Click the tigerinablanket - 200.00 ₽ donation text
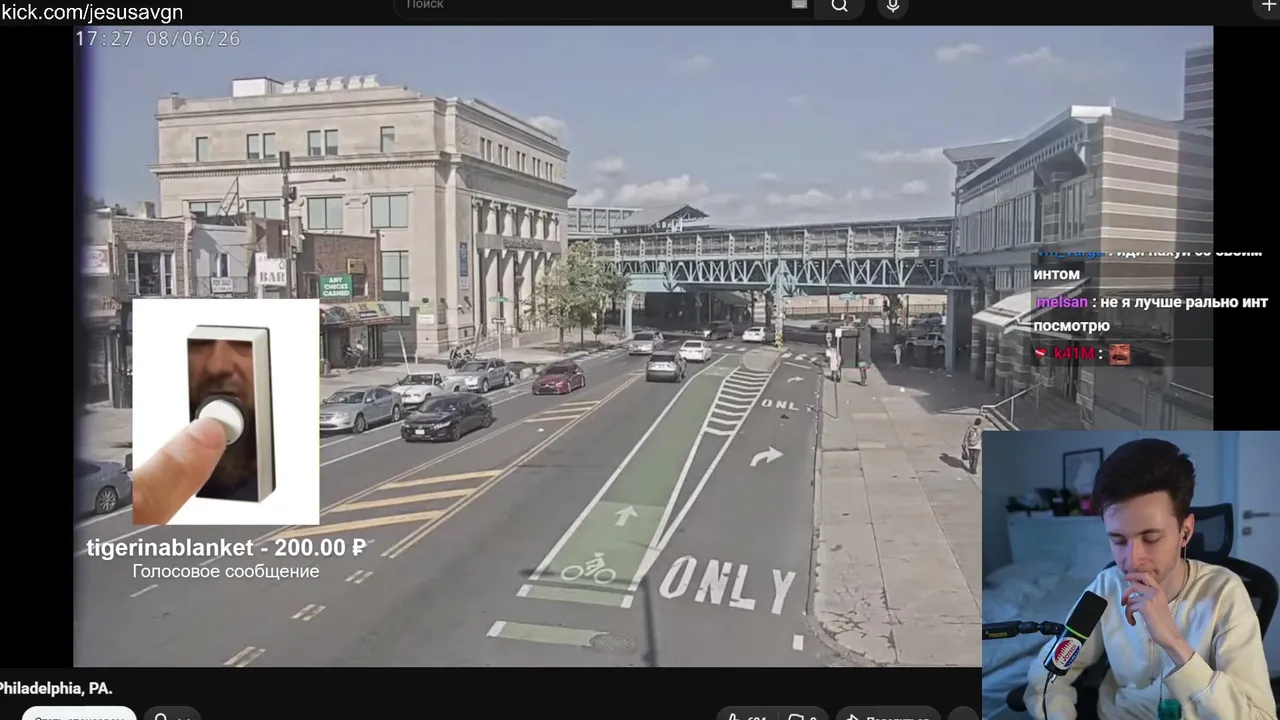The width and height of the screenshot is (1280, 720). 226,548
